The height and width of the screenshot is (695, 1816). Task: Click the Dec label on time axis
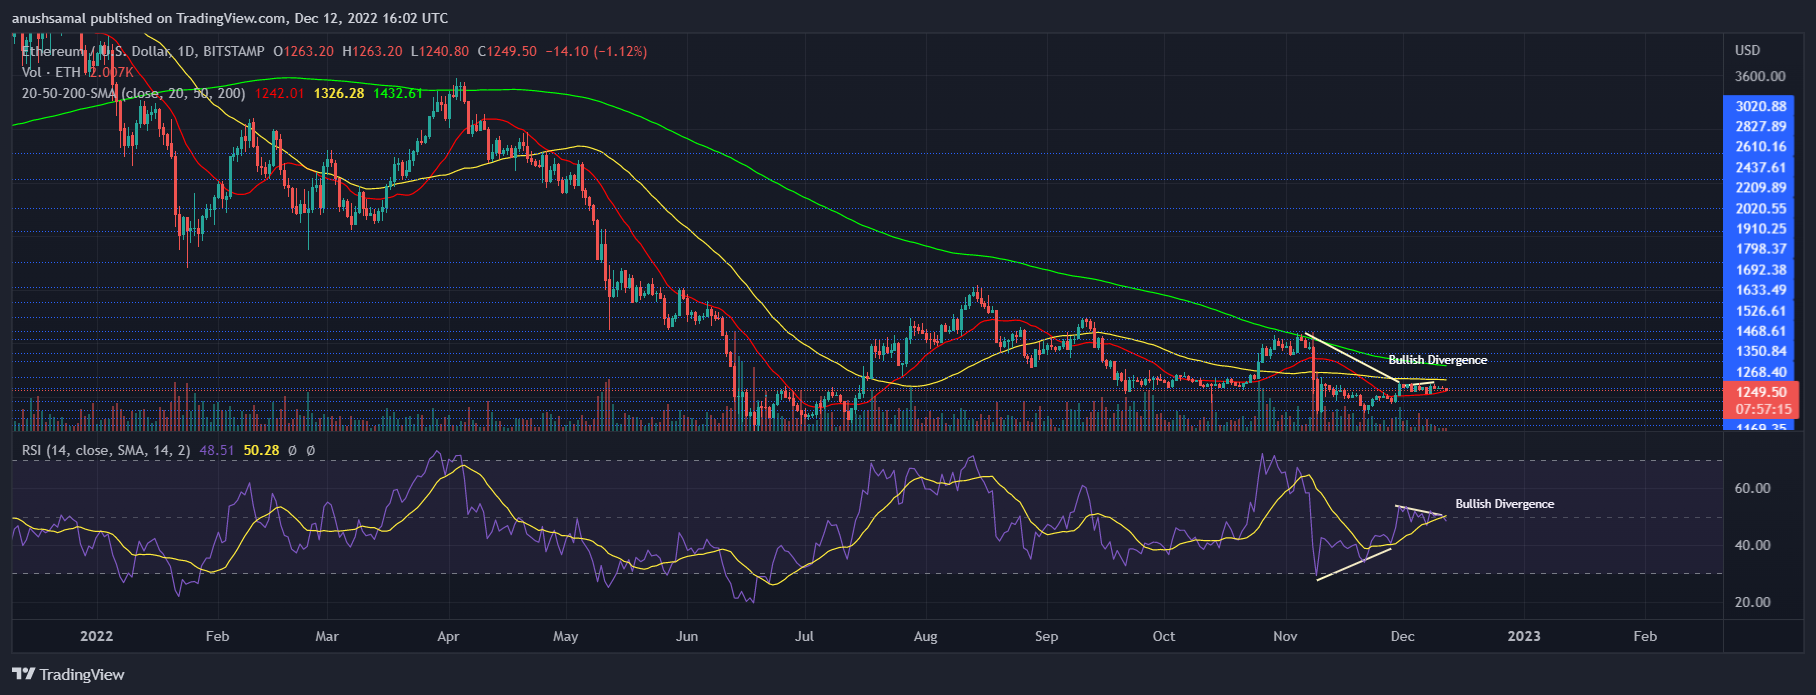[x=1402, y=636]
